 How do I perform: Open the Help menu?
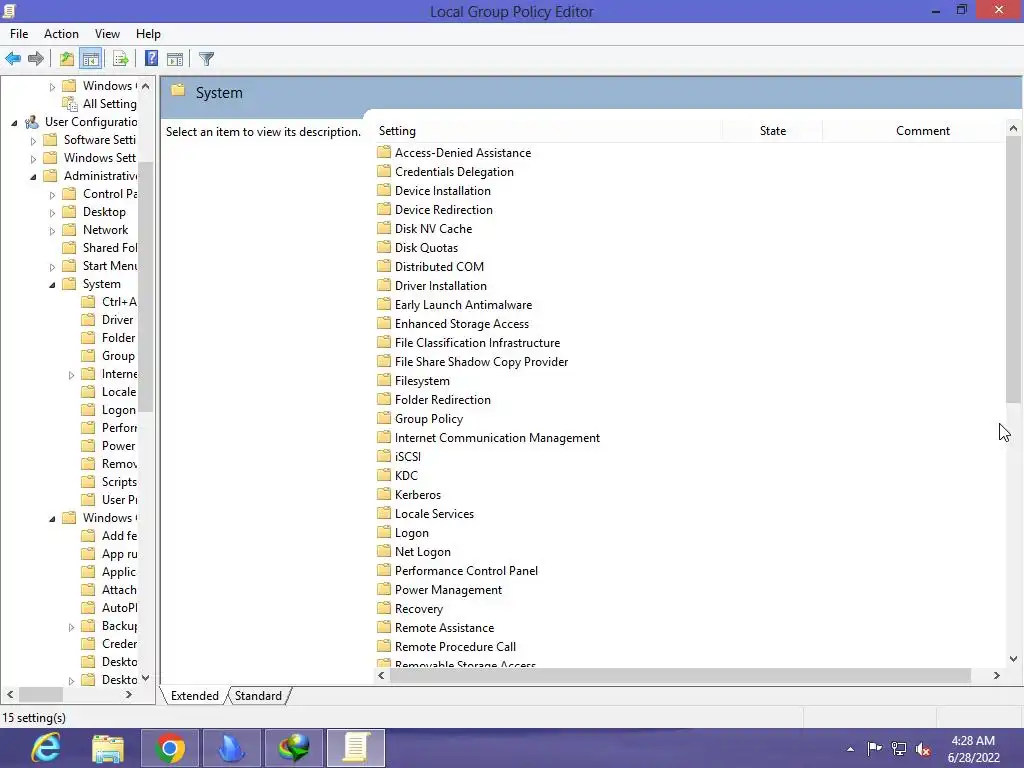coord(148,34)
